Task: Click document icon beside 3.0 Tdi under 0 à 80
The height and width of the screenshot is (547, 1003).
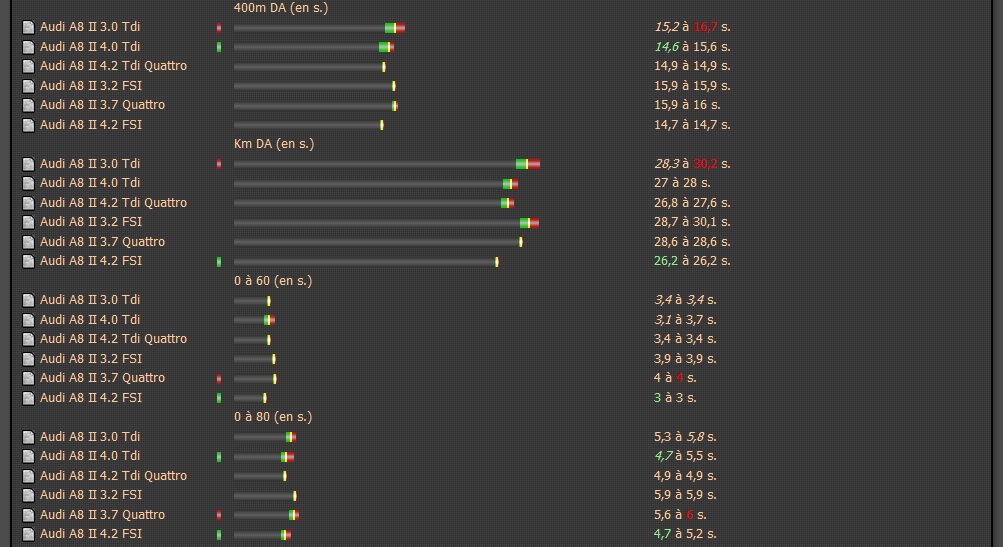Action: coord(28,437)
